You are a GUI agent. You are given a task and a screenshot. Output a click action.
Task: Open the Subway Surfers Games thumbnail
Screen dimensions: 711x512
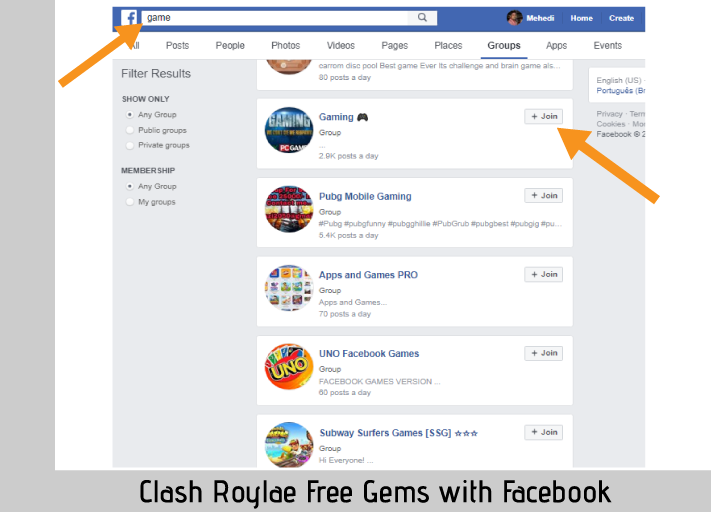tap(289, 444)
